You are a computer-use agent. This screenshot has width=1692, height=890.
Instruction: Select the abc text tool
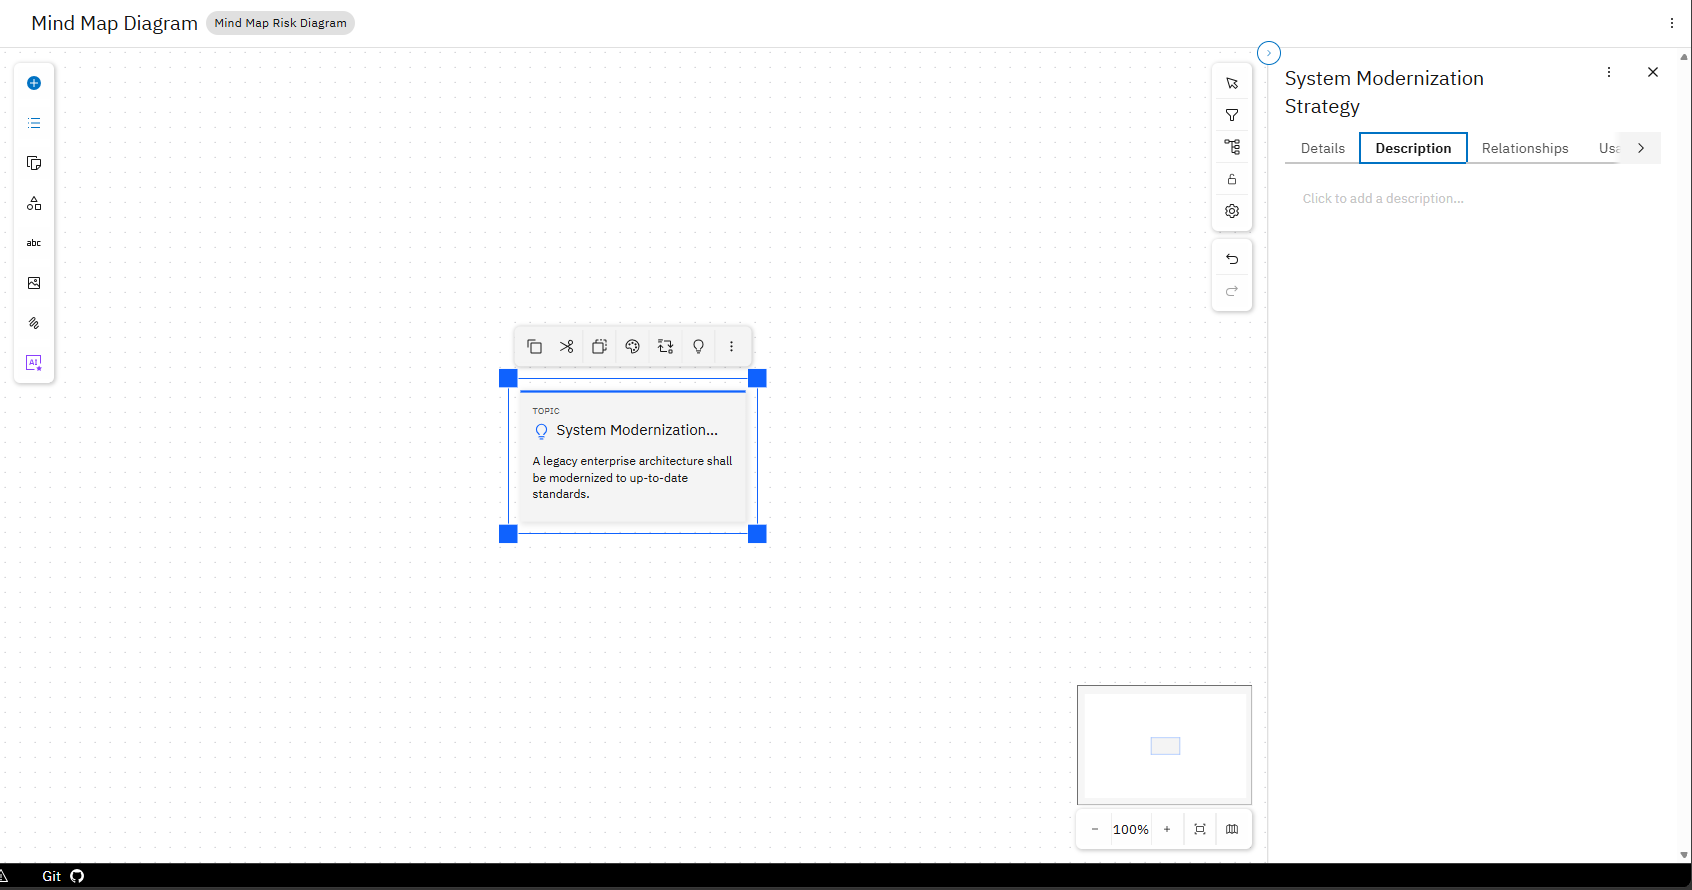coord(34,243)
